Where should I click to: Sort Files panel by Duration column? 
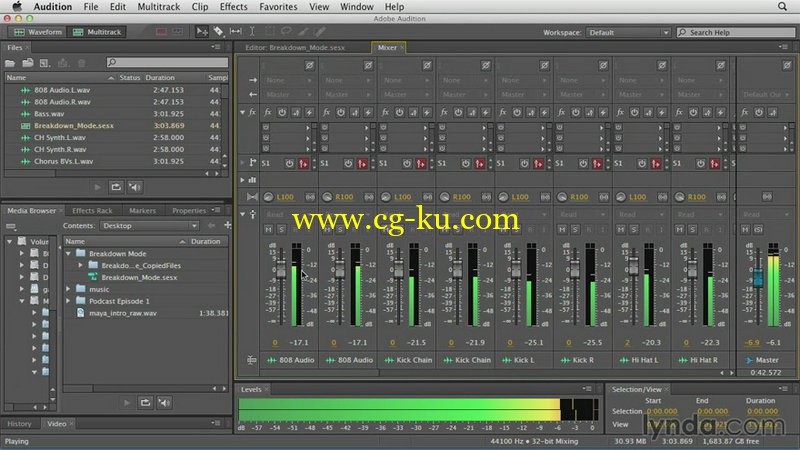[160, 78]
